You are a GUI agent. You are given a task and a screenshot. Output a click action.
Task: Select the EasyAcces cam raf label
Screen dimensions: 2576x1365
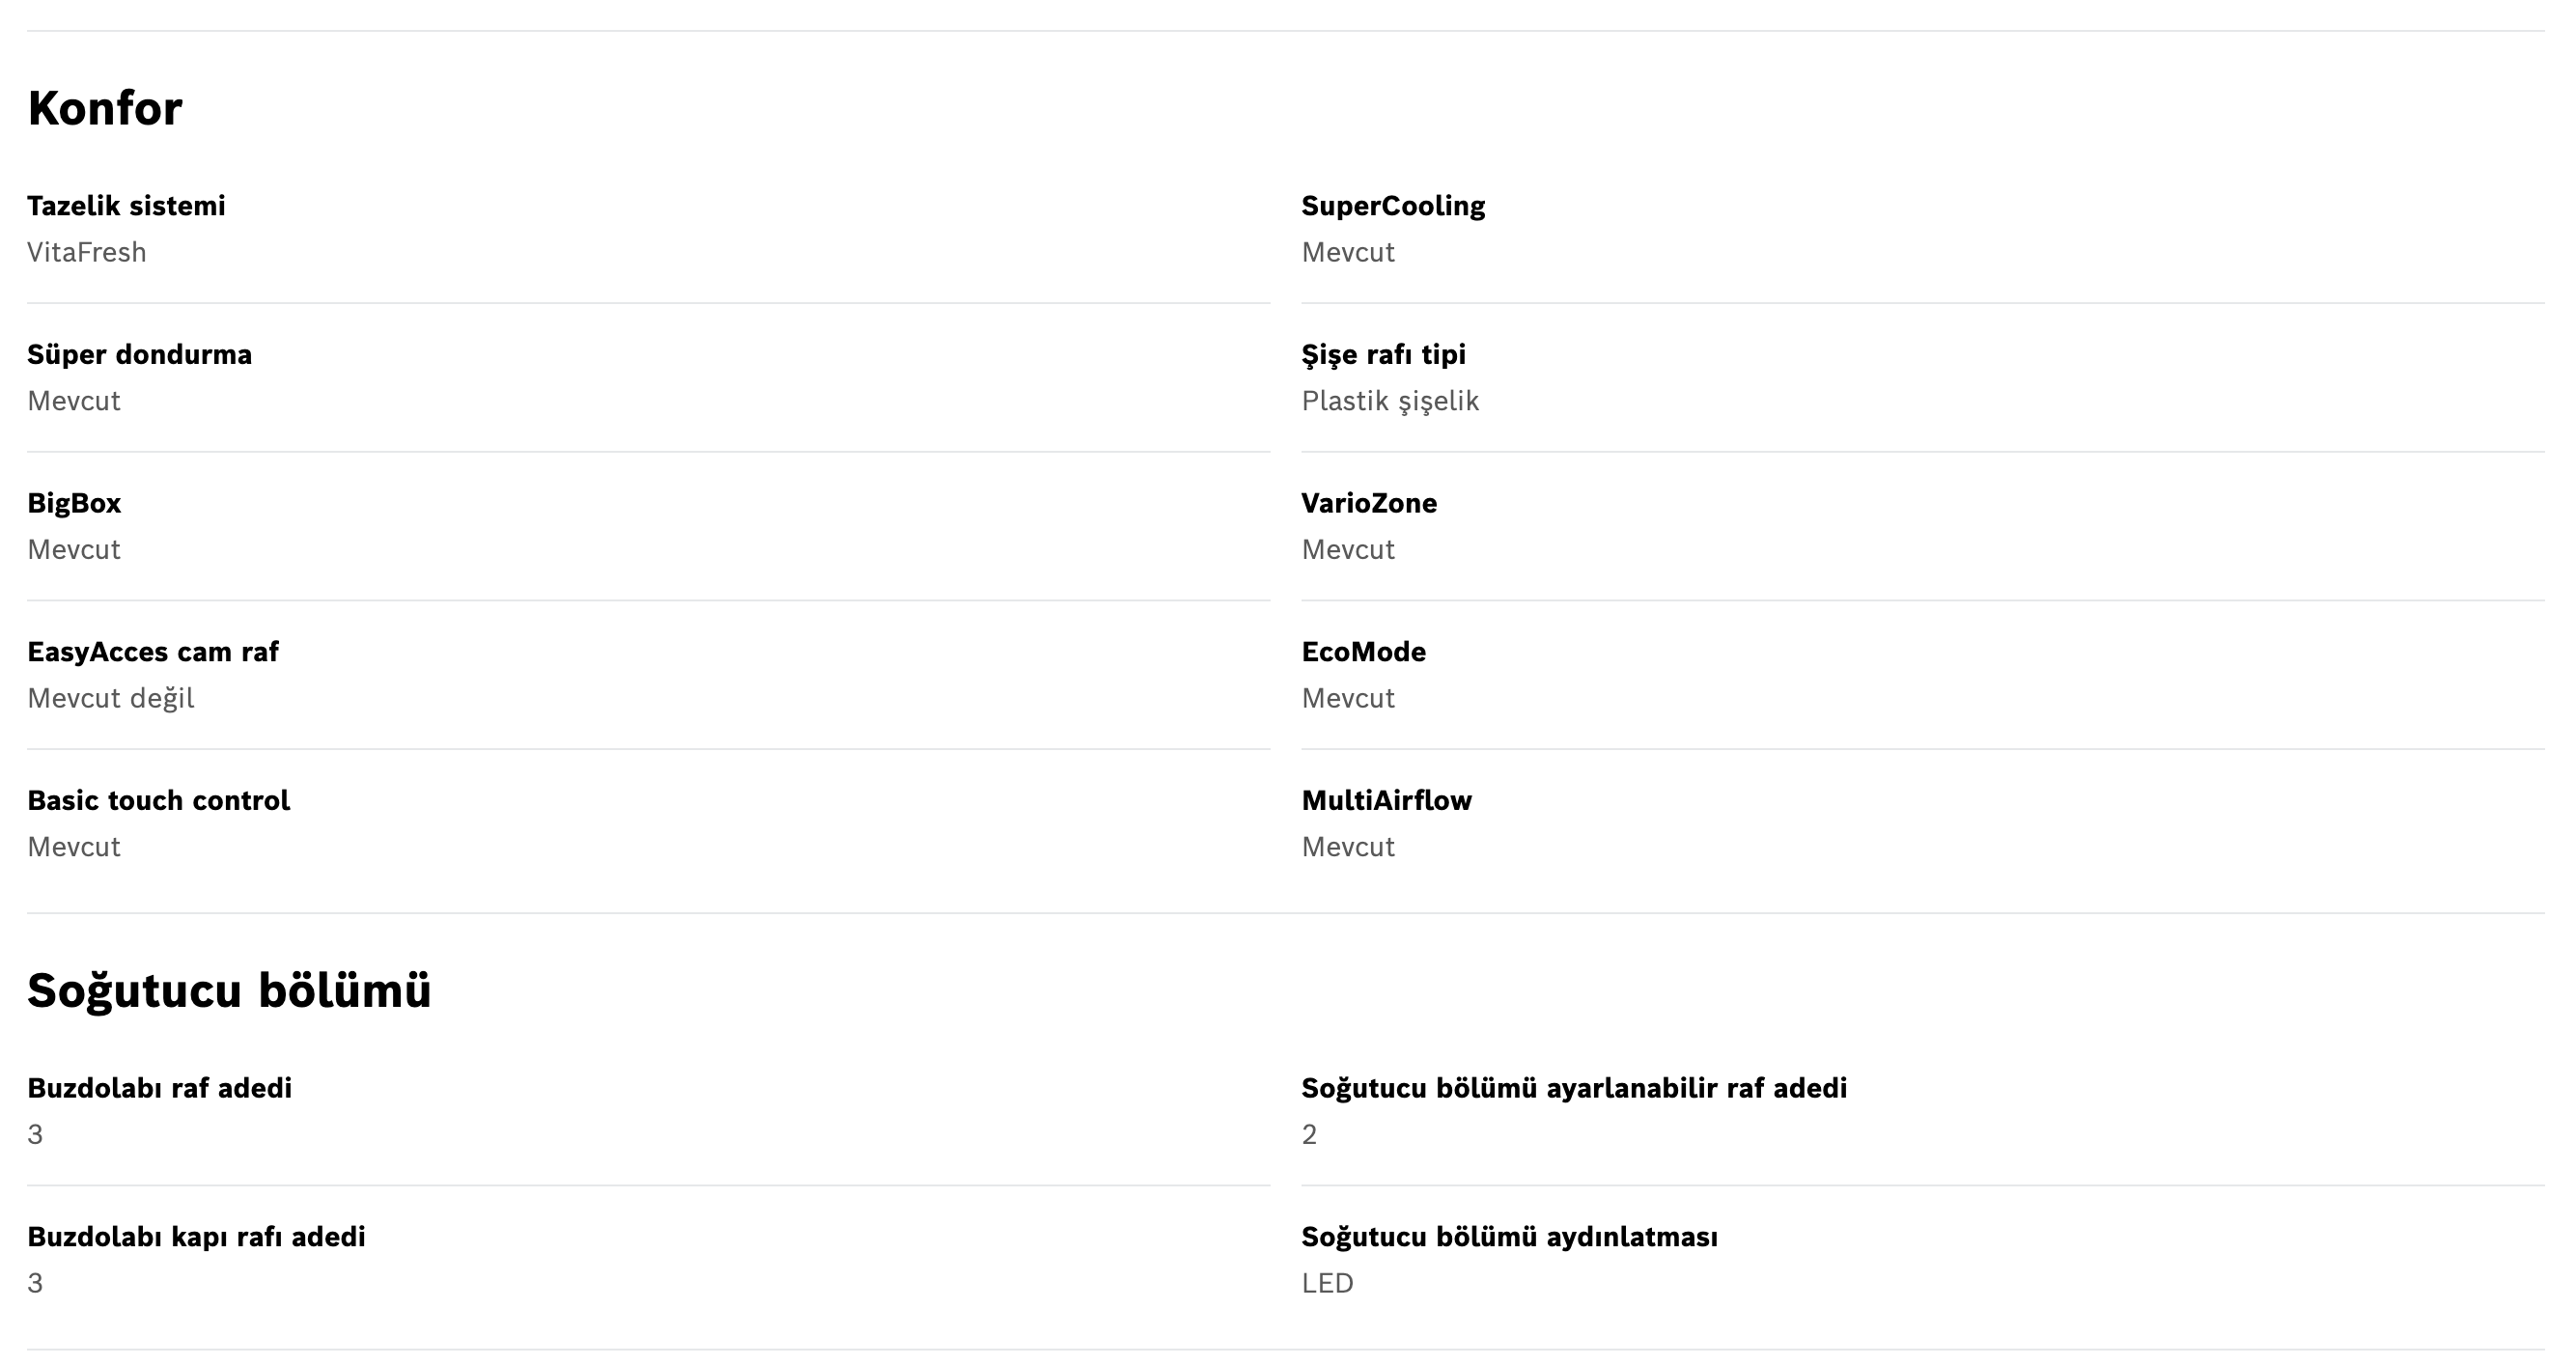pos(153,652)
